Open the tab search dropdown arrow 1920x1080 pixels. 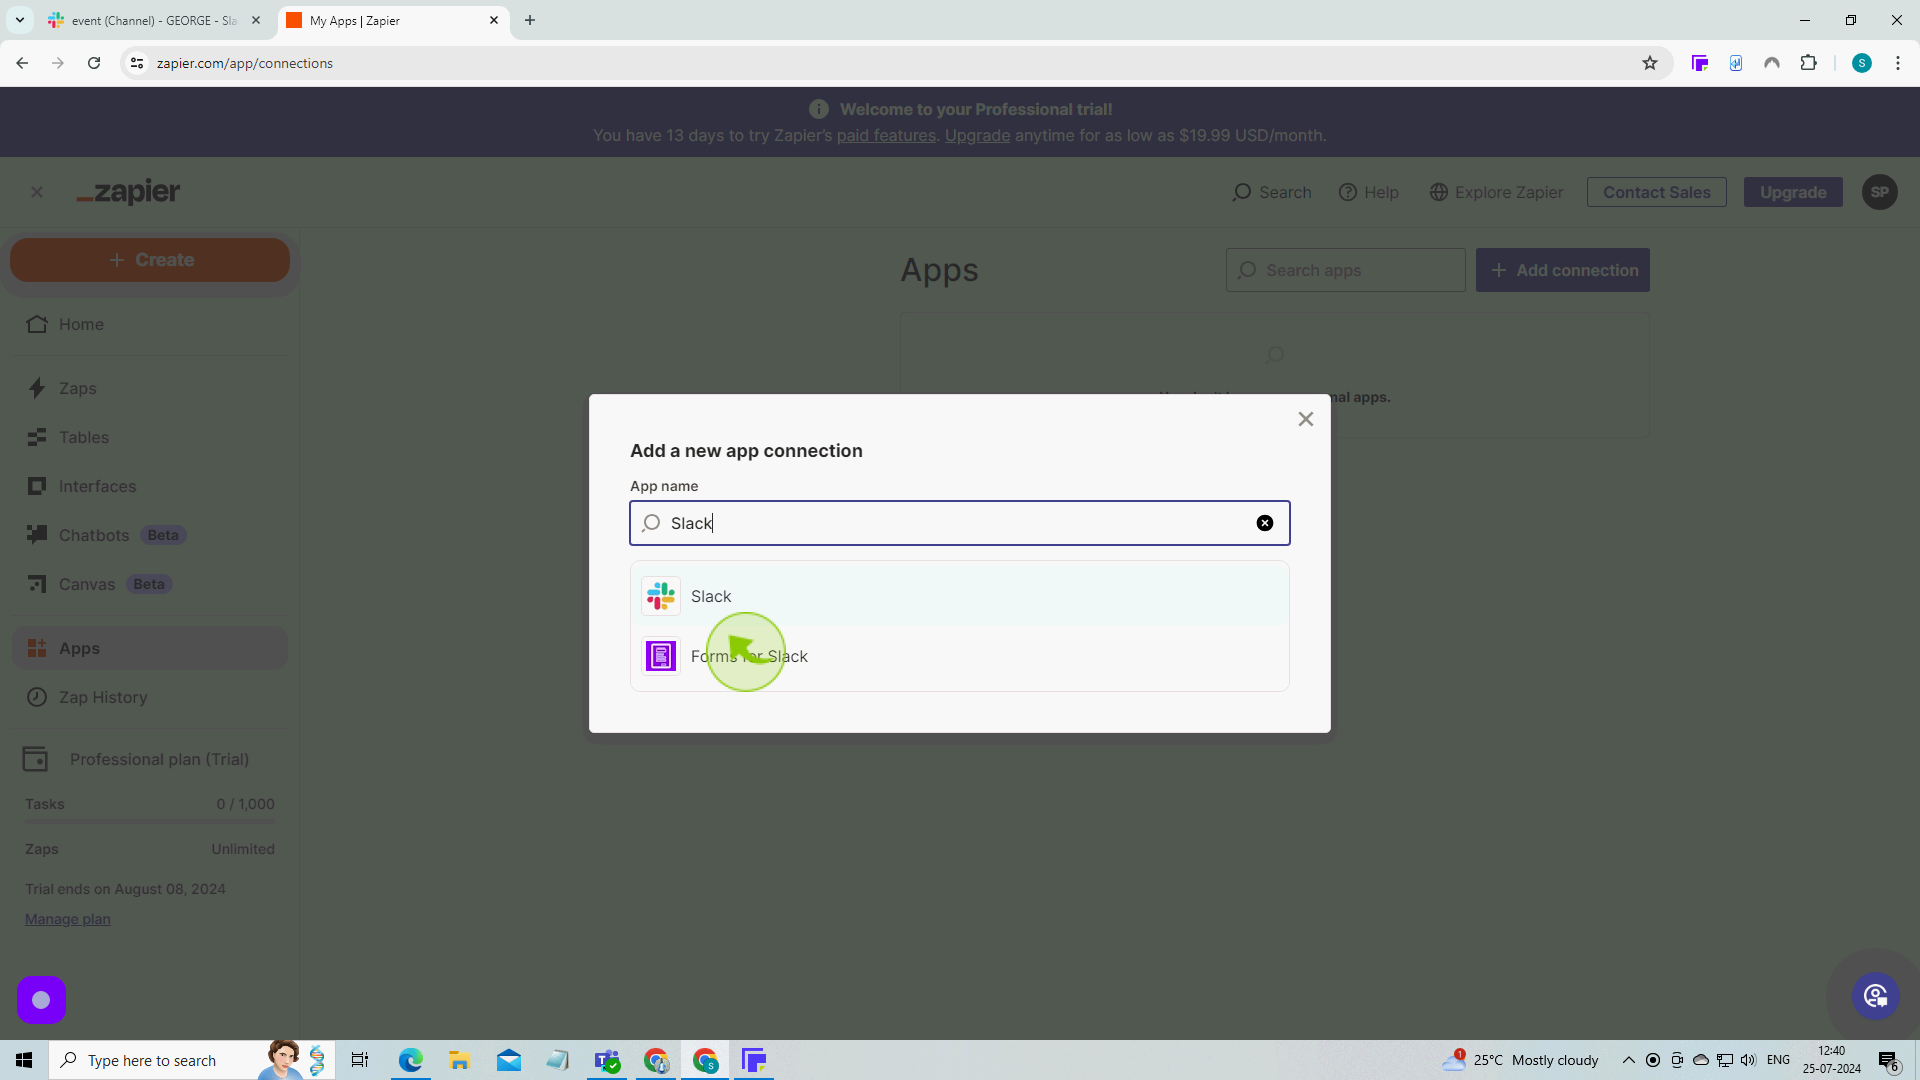20,20
